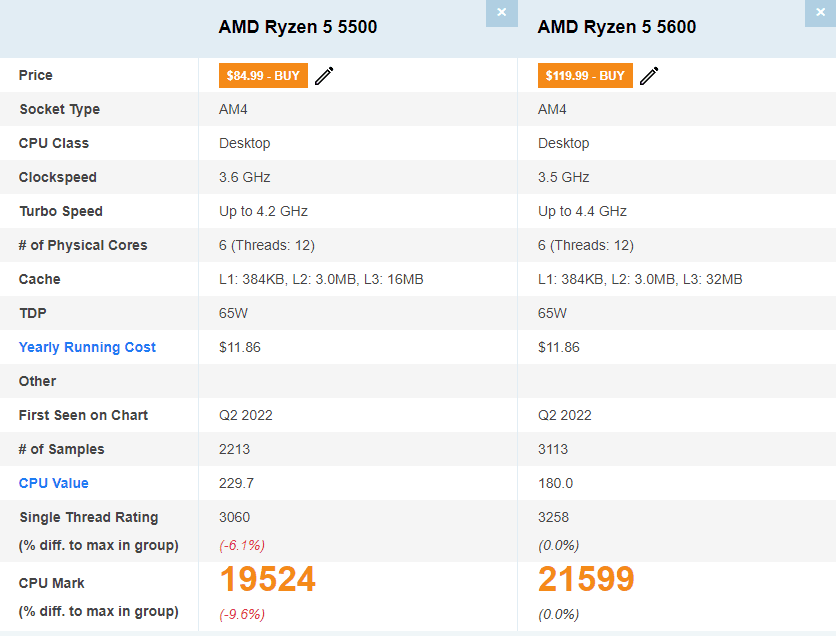Select the AMD Ryzen 5 5500 heading
Image resolution: width=836 pixels, height=636 pixels.
(298, 27)
